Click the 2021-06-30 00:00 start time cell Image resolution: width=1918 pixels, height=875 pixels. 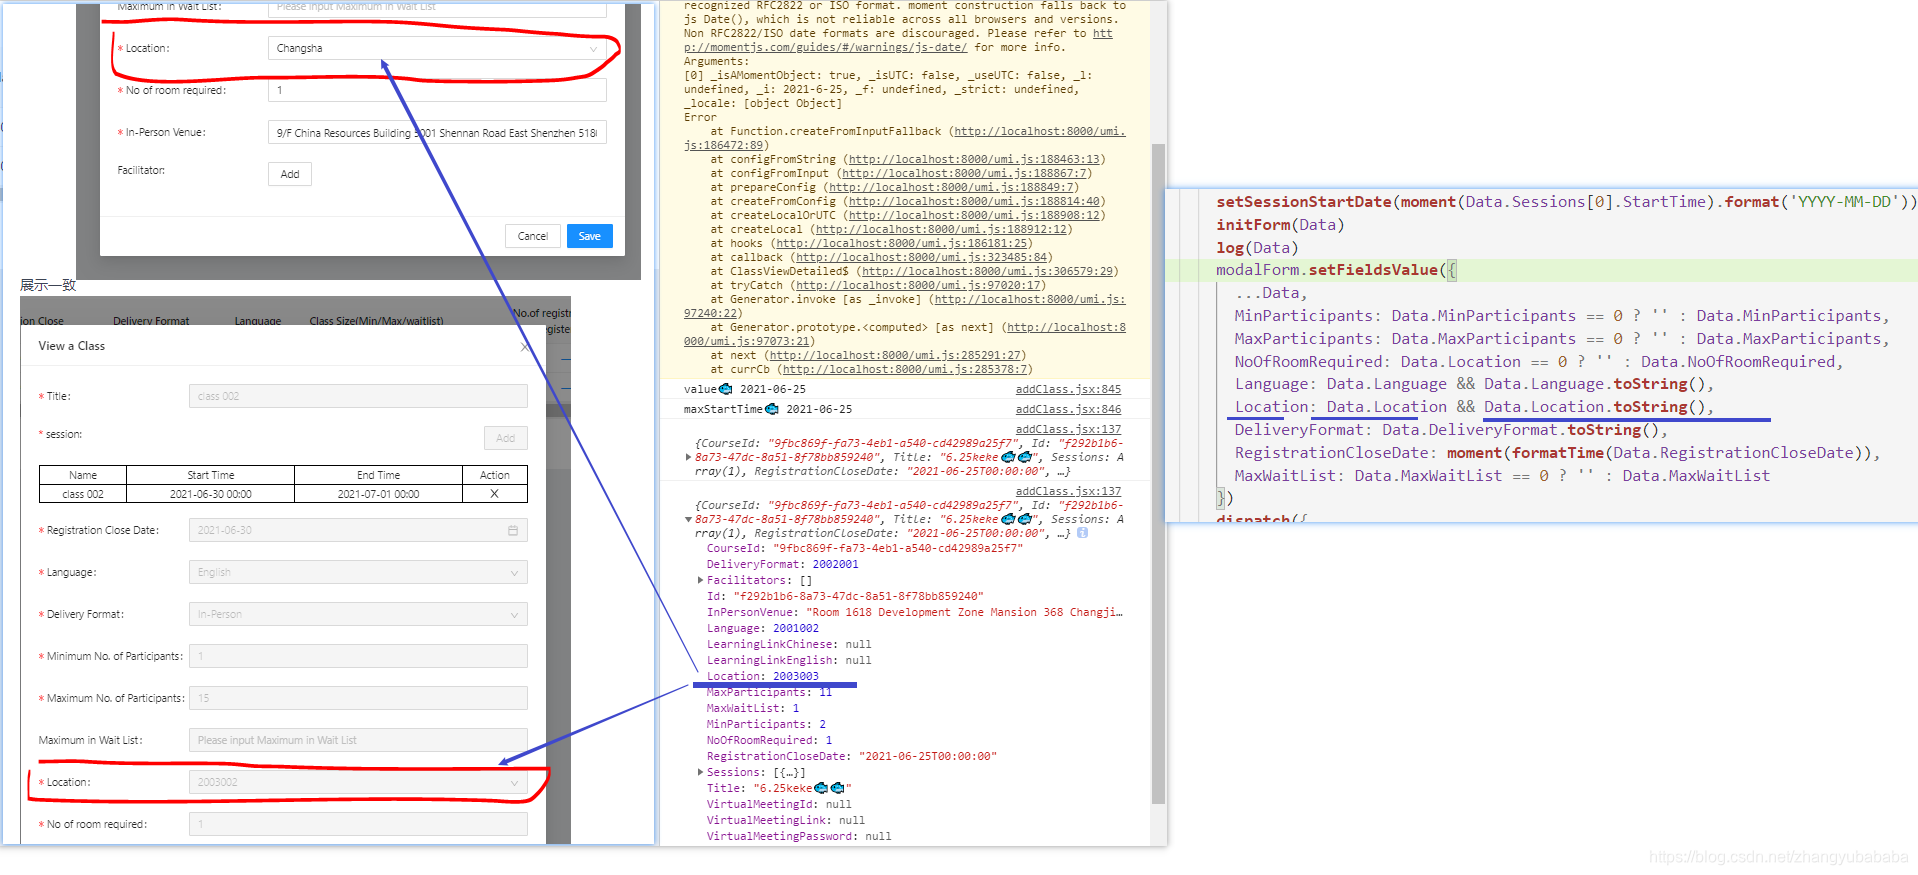point(210,494)
